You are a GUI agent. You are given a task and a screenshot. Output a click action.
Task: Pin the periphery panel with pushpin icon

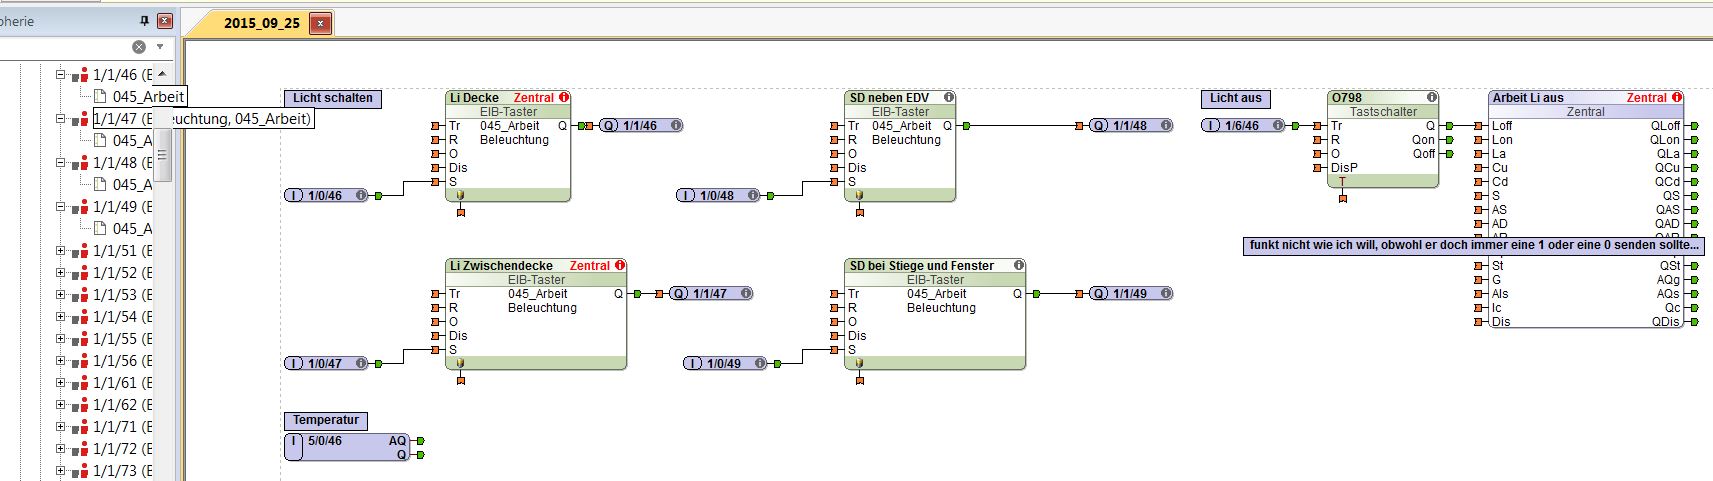(x=144, y=21)
